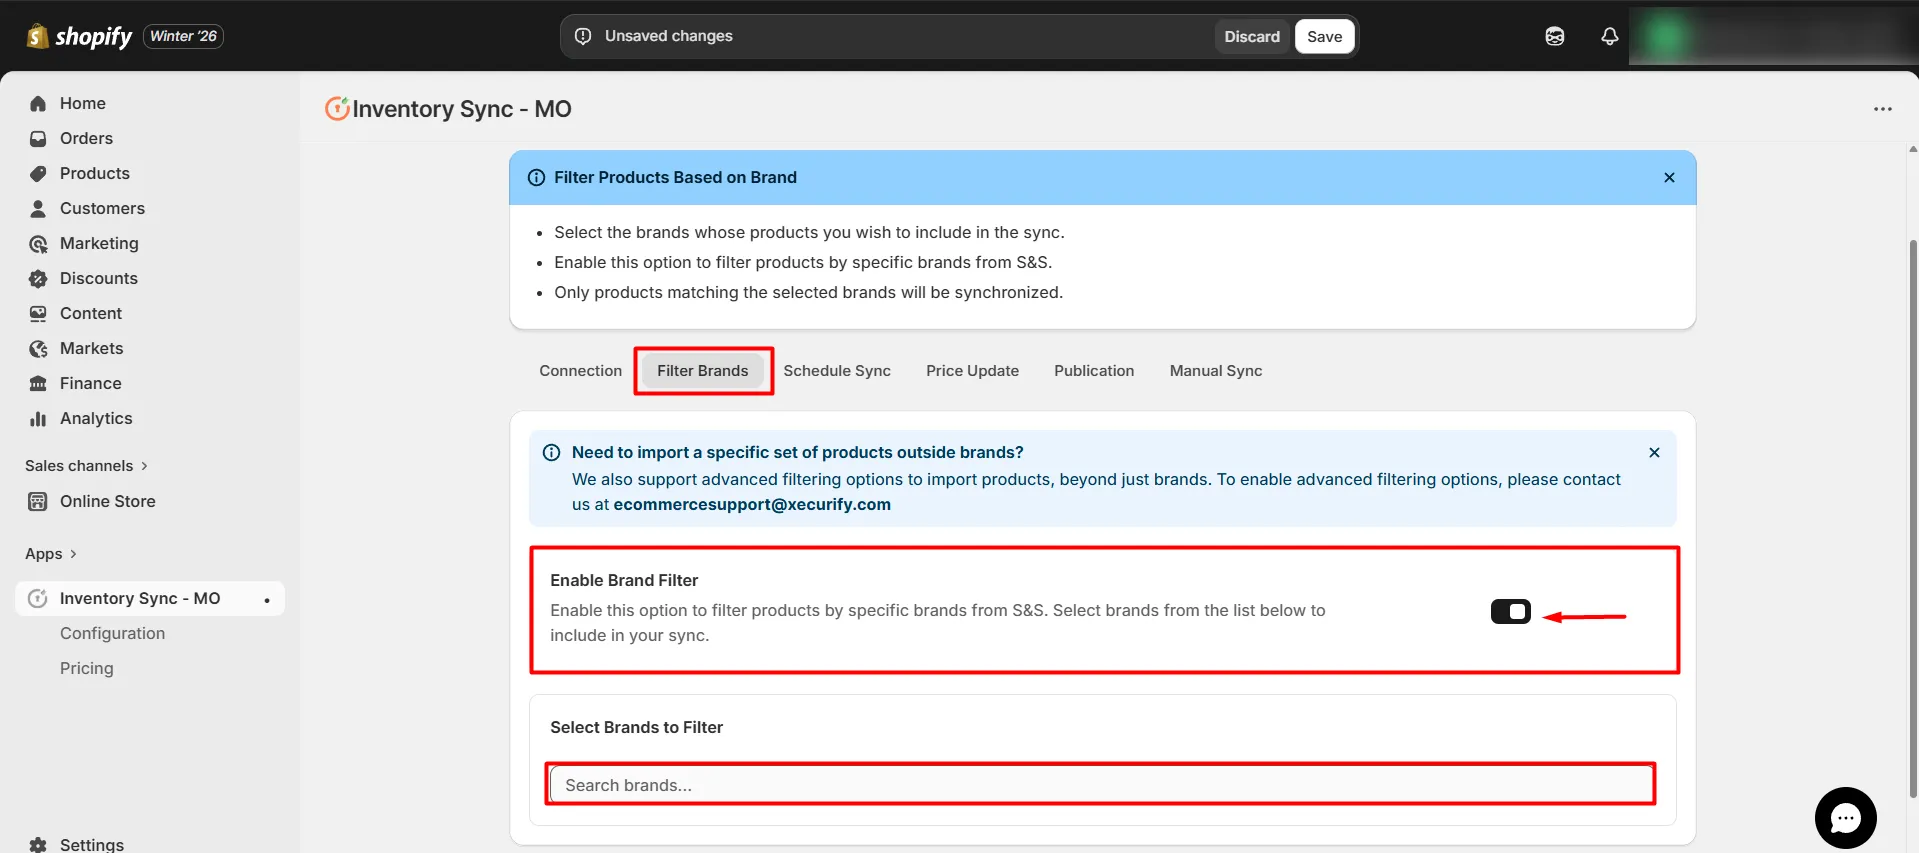The width and height of the screenshot is (1919, 853).
Task: Click the Inventory Sync - MO app logo icon
Action: click(x=337, y=108)
